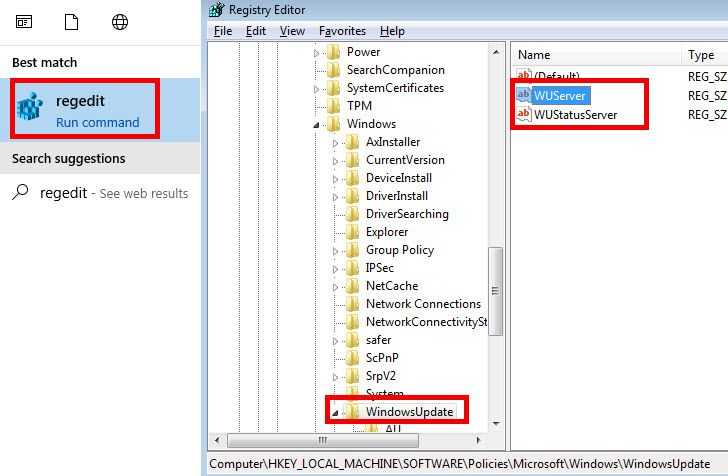Expand the Power key
The width and height of the screenshot is (728, 476).
pyautogui.click(x=317, y=53)
